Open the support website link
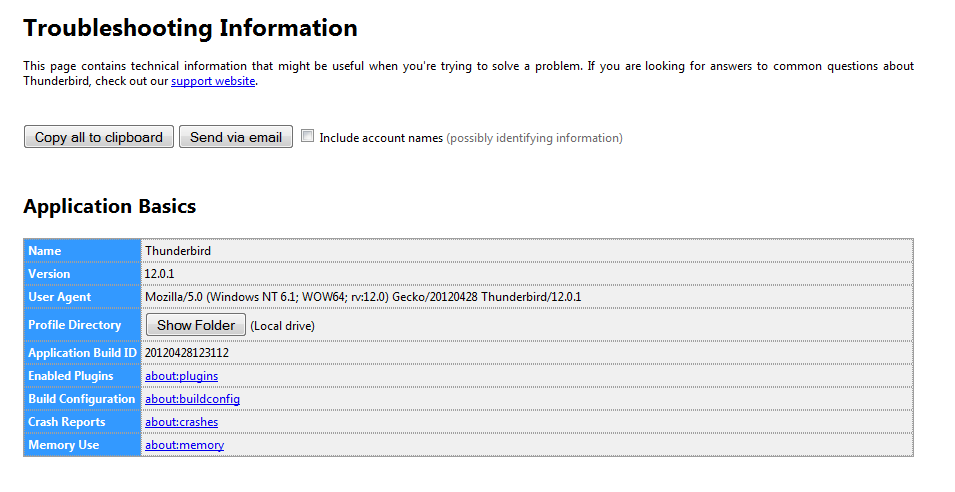 [213, 81]
